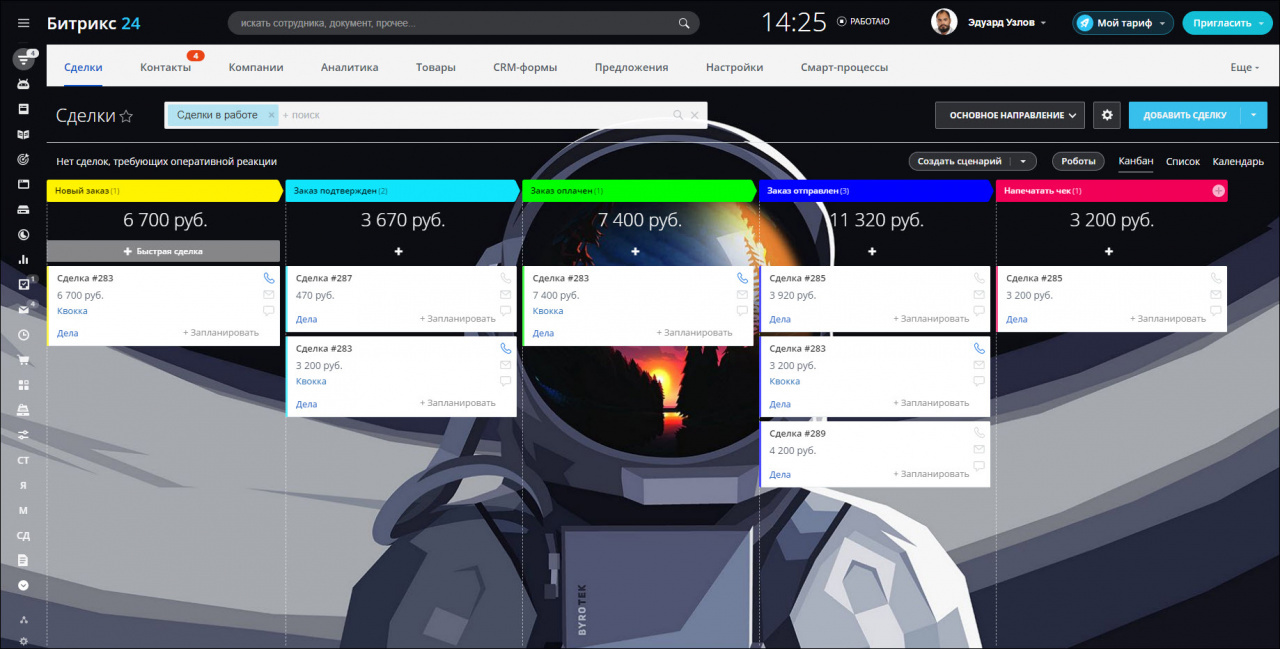Open the hamburger main menu
This screenshot has width=1280, height=649.
click(24, 23)
